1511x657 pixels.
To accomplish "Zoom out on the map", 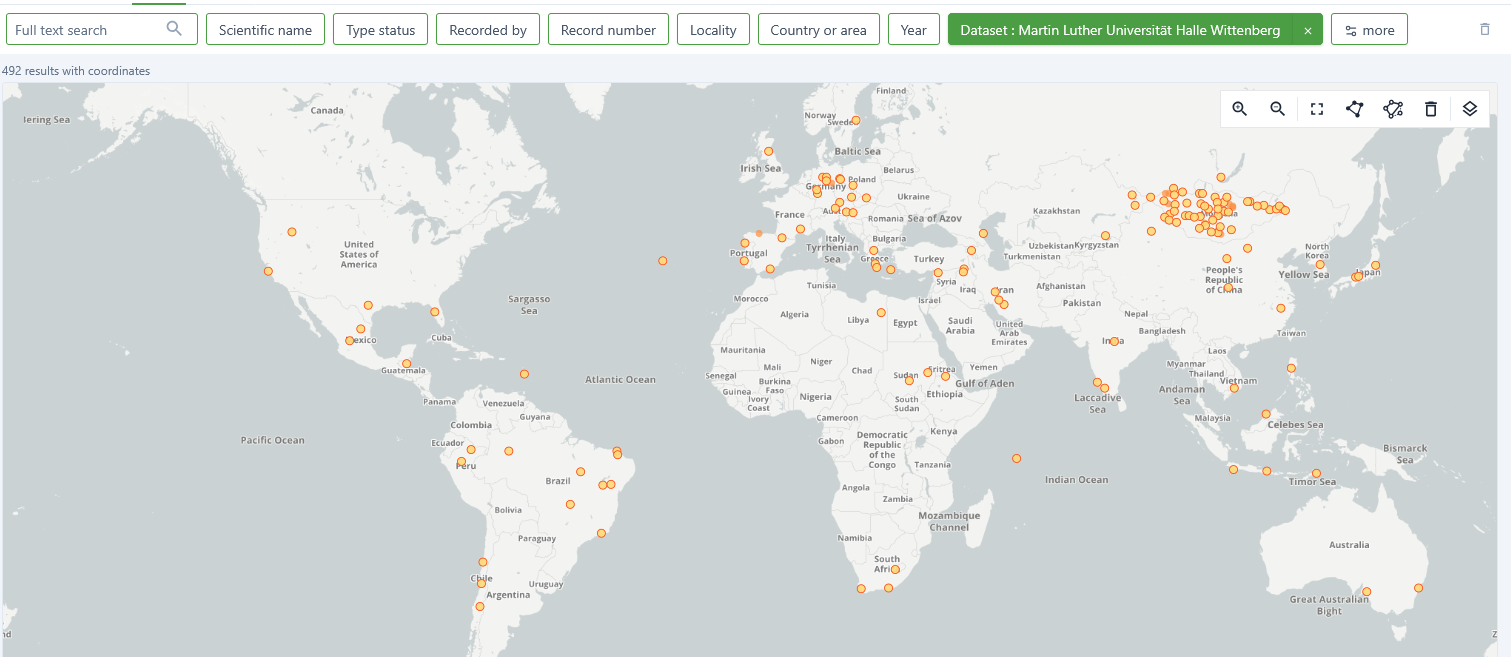I will (1277, 109).
